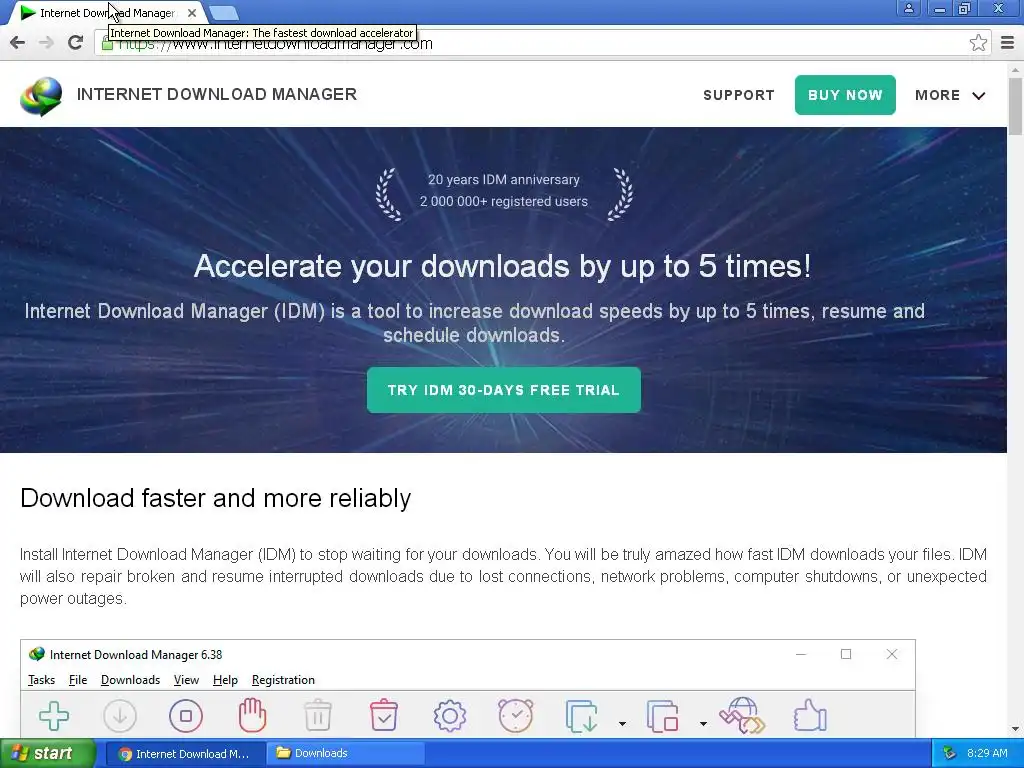Click TRY IDM 30-DAYS FREE TRIAL button
The width and height of the screenshot is (1024, 768).
pyautogui.click(x=504, y=390)
